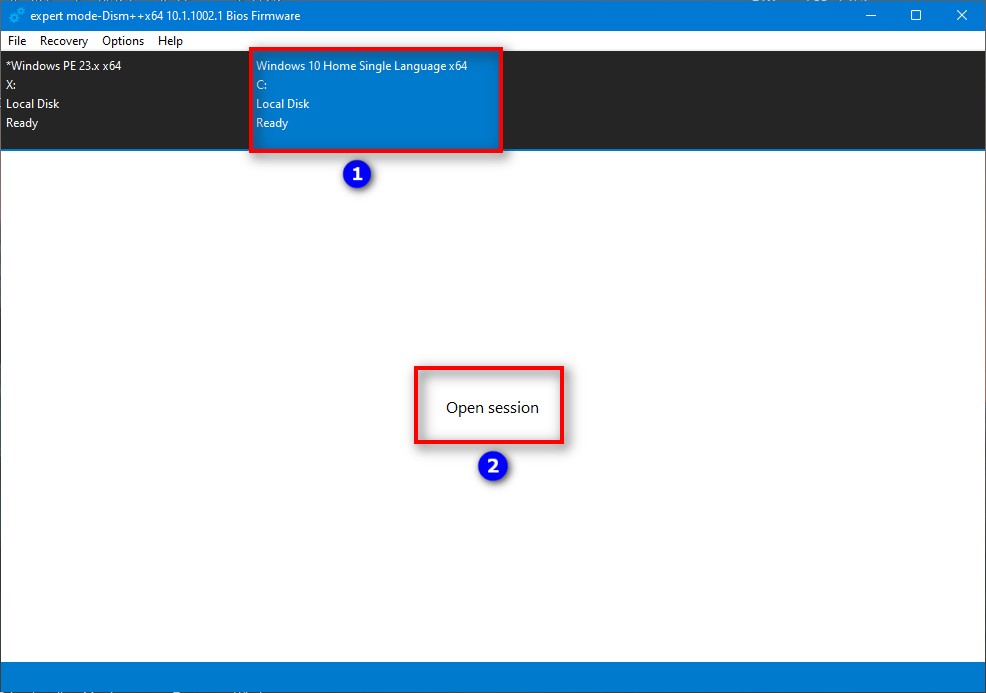Click the blue circle marker numbered 2

pos(492,466)
